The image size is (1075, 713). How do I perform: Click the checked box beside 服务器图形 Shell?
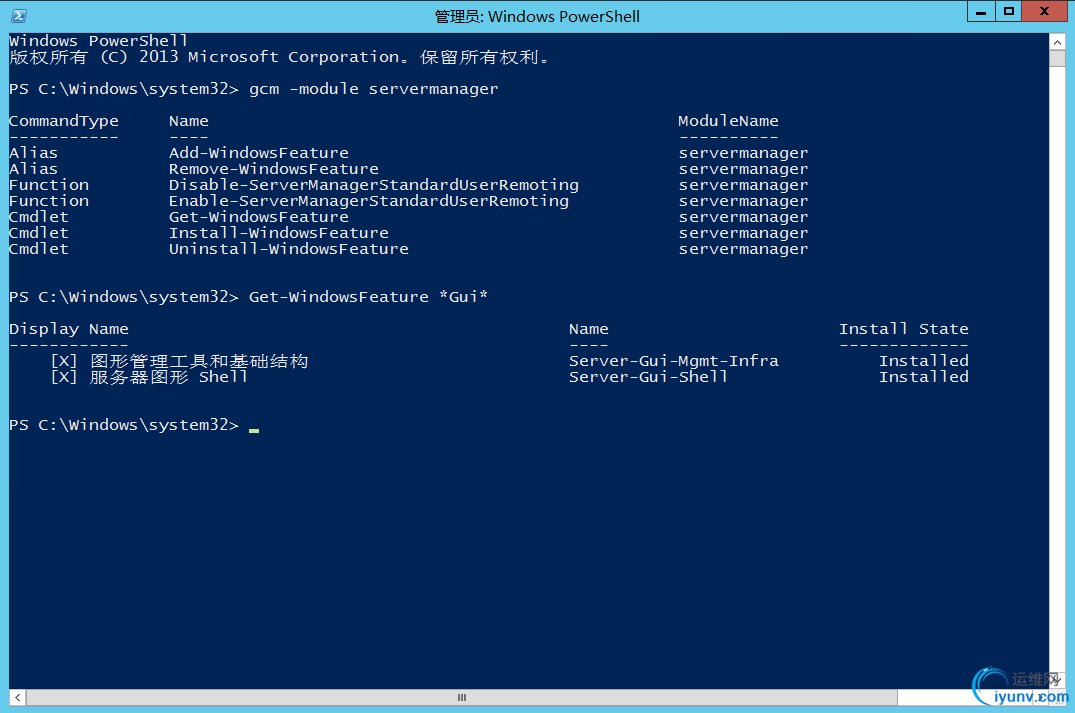(x=63, y=377)
